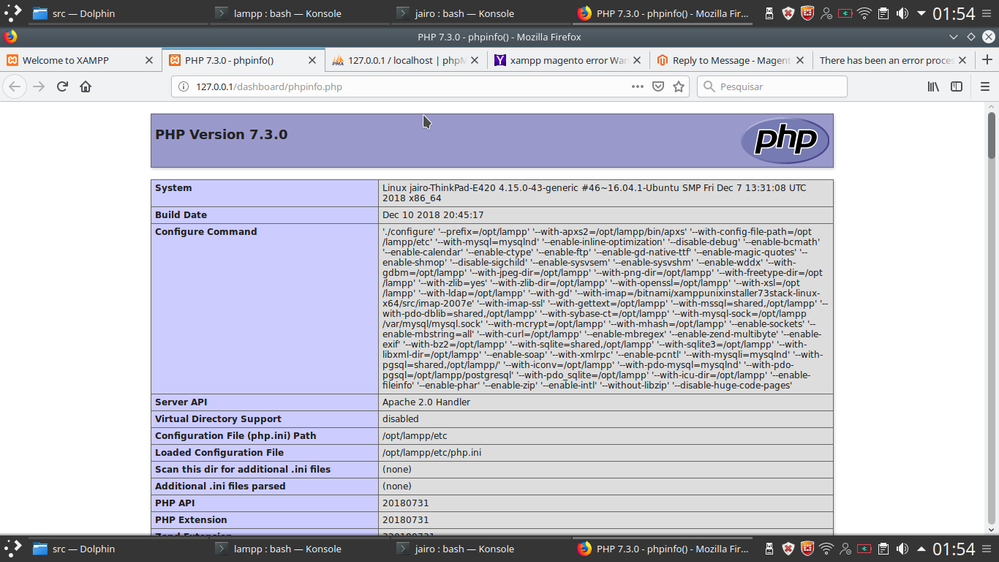Open the Wi-Fi network icon in top panel
The width and height of the screenshot is (999, 562).
coord(864,14)
